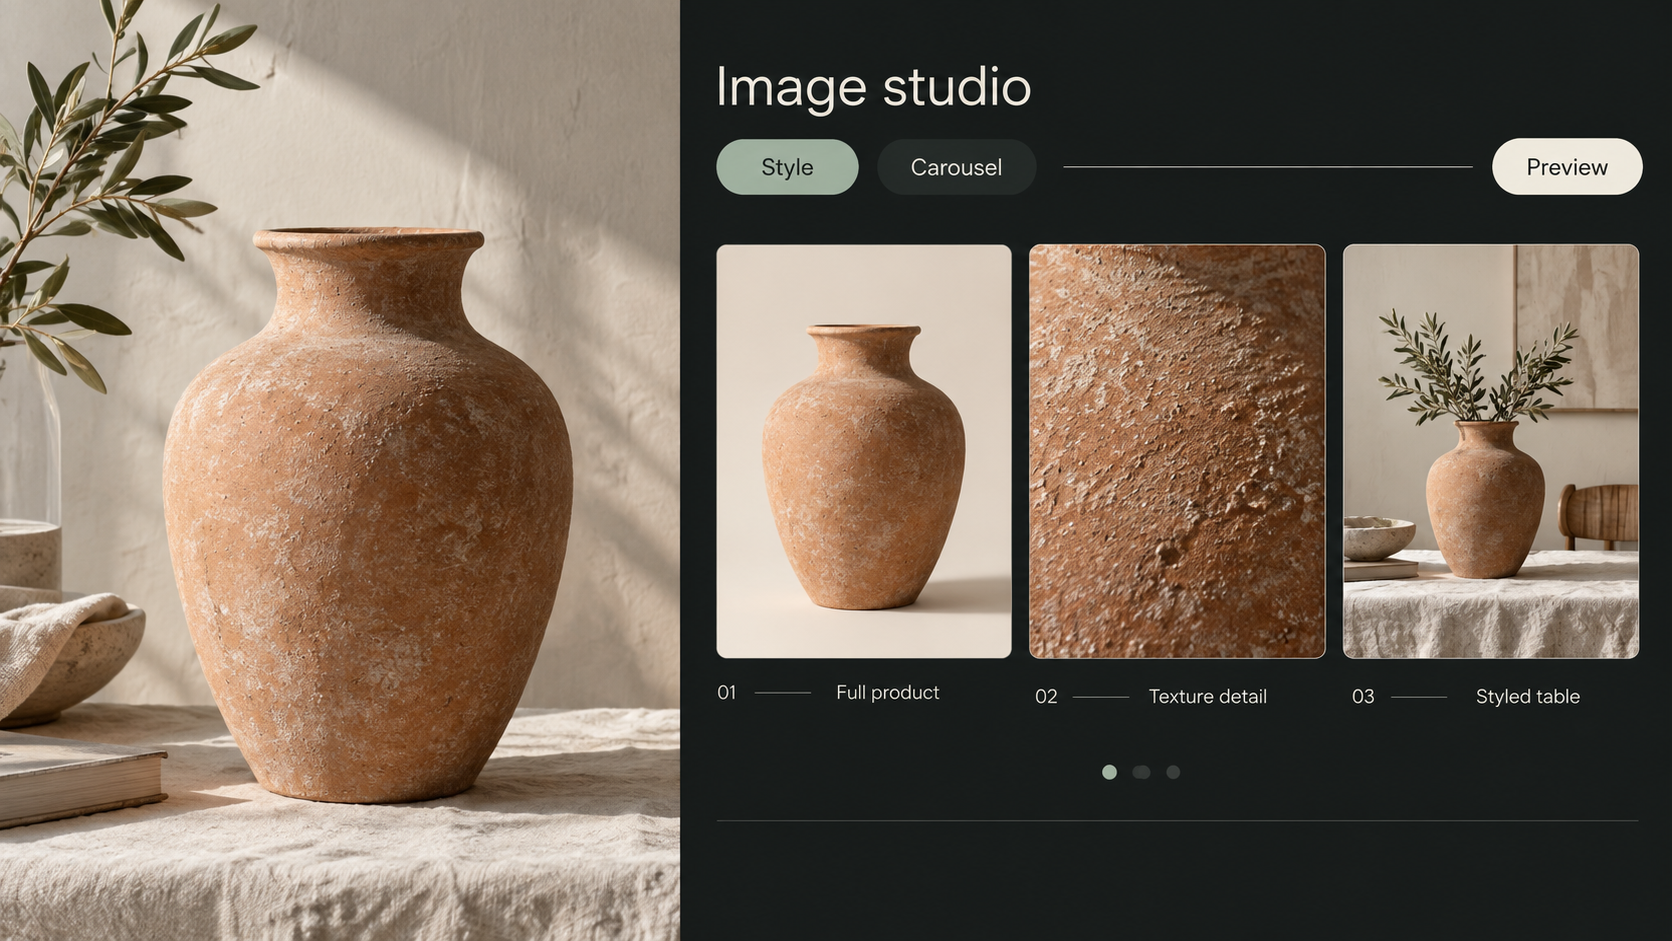Switch to the Carousel tab
This screenshot has width=1672, height=941.
(x=956, y=167)
